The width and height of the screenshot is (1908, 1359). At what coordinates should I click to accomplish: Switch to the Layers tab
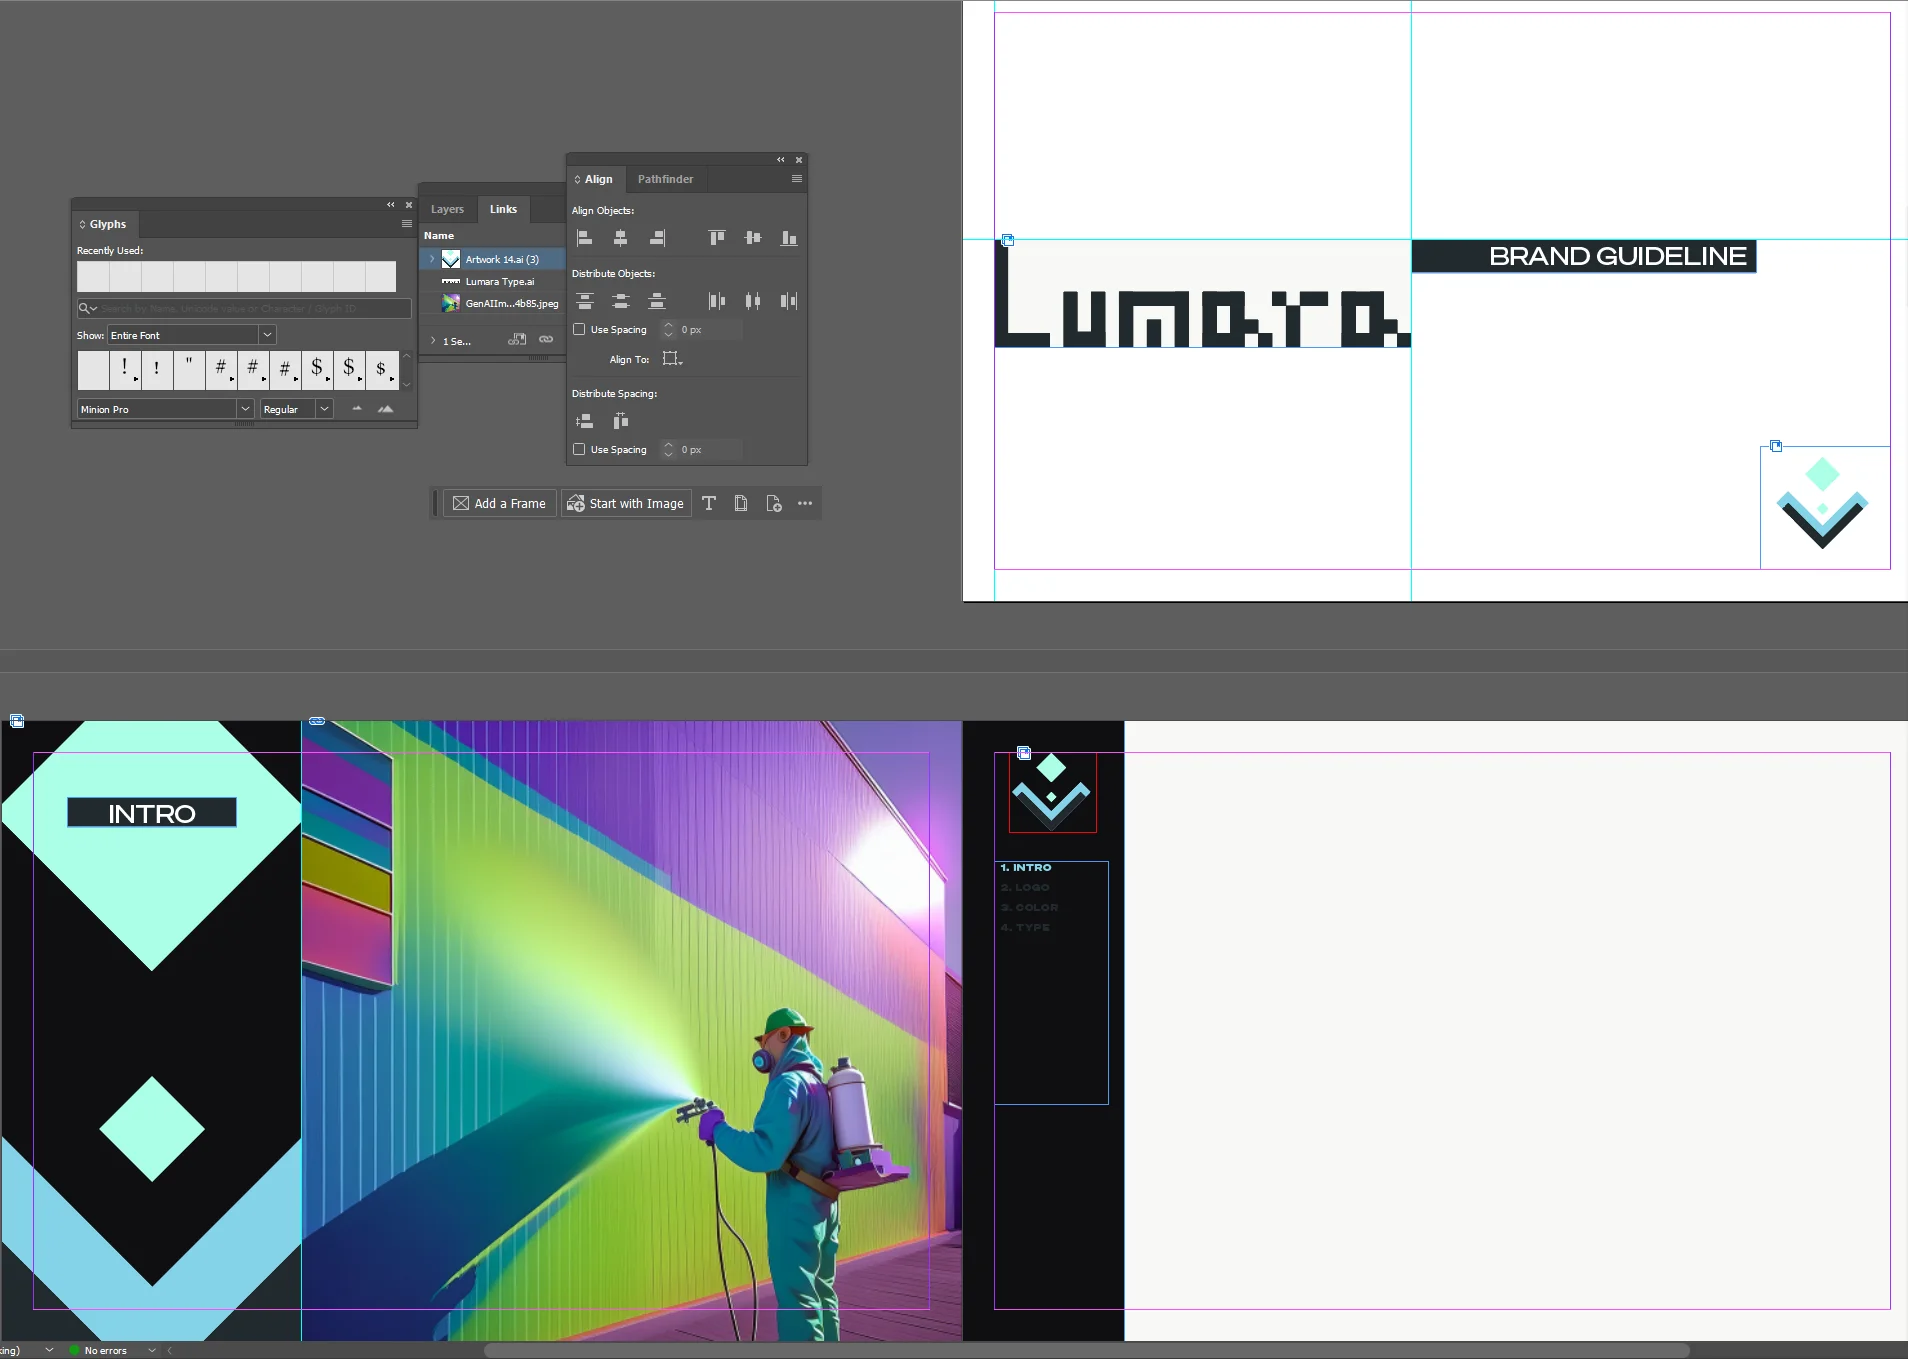447,209
